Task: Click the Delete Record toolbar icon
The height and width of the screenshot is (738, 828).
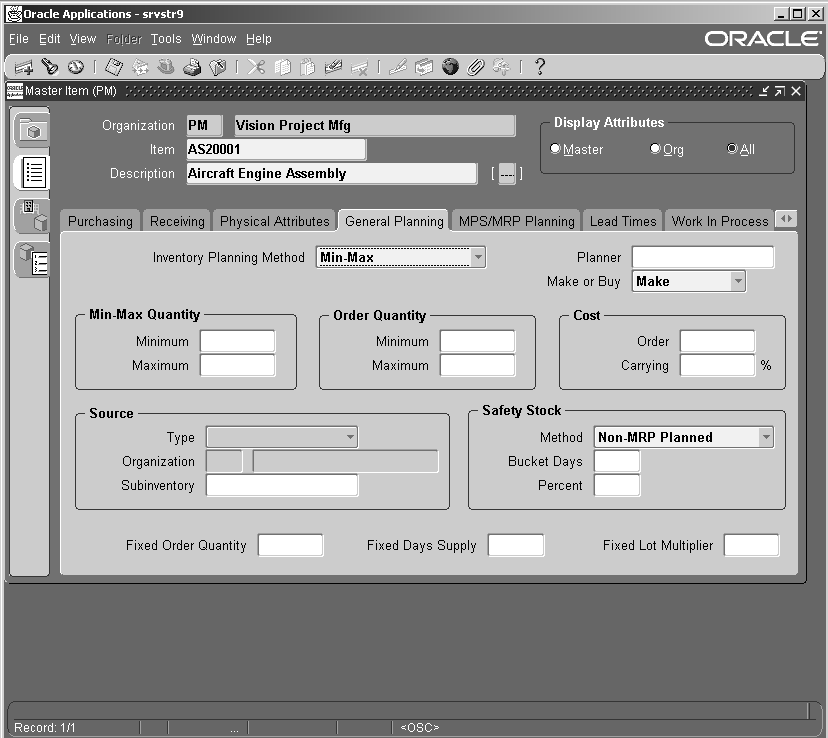Action: [359, 68]
